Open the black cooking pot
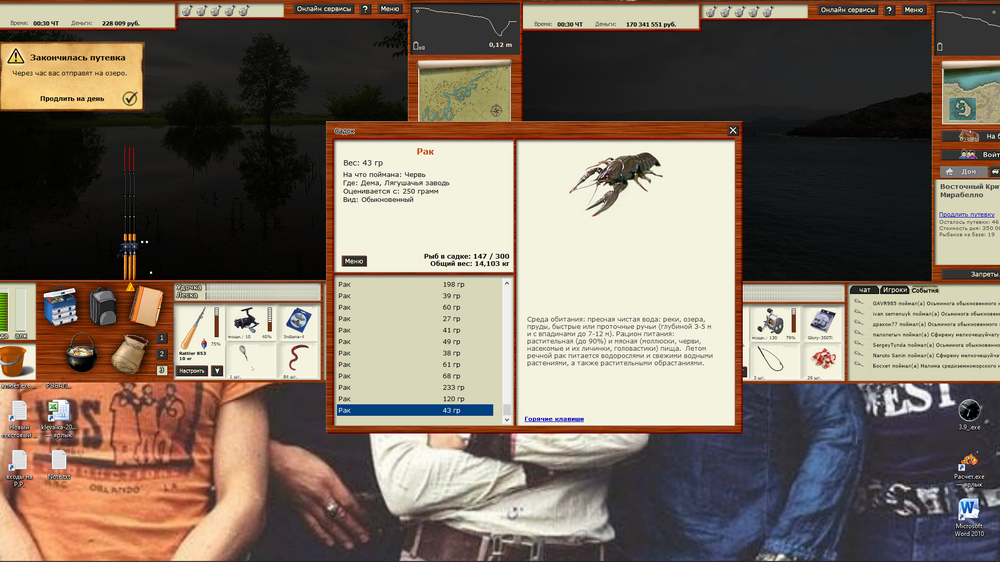The height and width of the screenshot is (562, 1000). click(81, 351)
